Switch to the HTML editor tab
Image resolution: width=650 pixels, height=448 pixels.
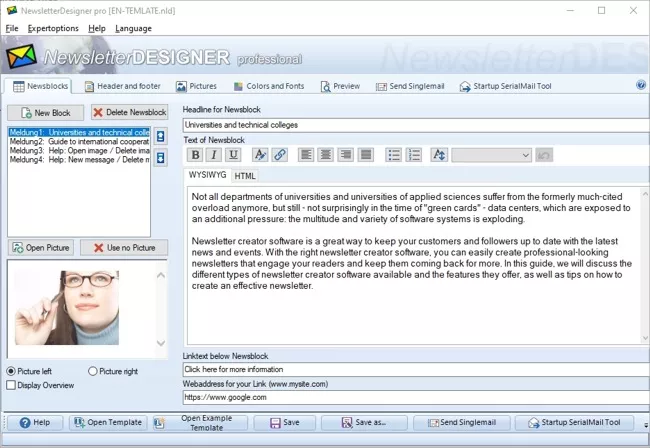click(x=245, y=176)
